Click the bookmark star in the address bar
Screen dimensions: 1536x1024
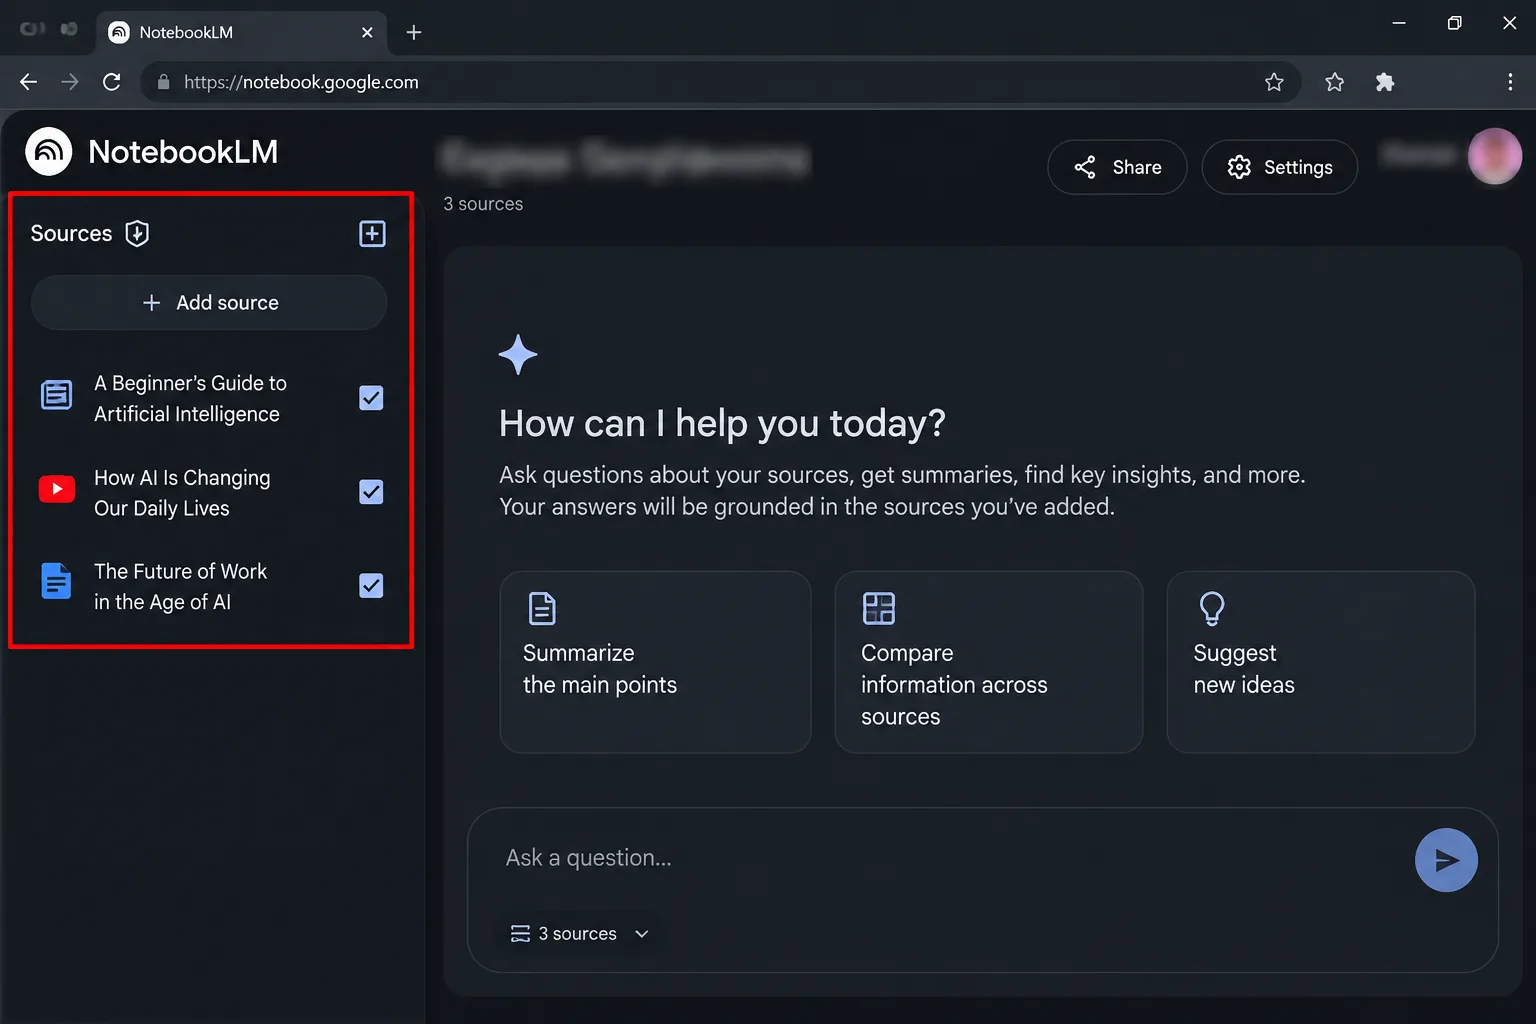(x=1274, y=82)
